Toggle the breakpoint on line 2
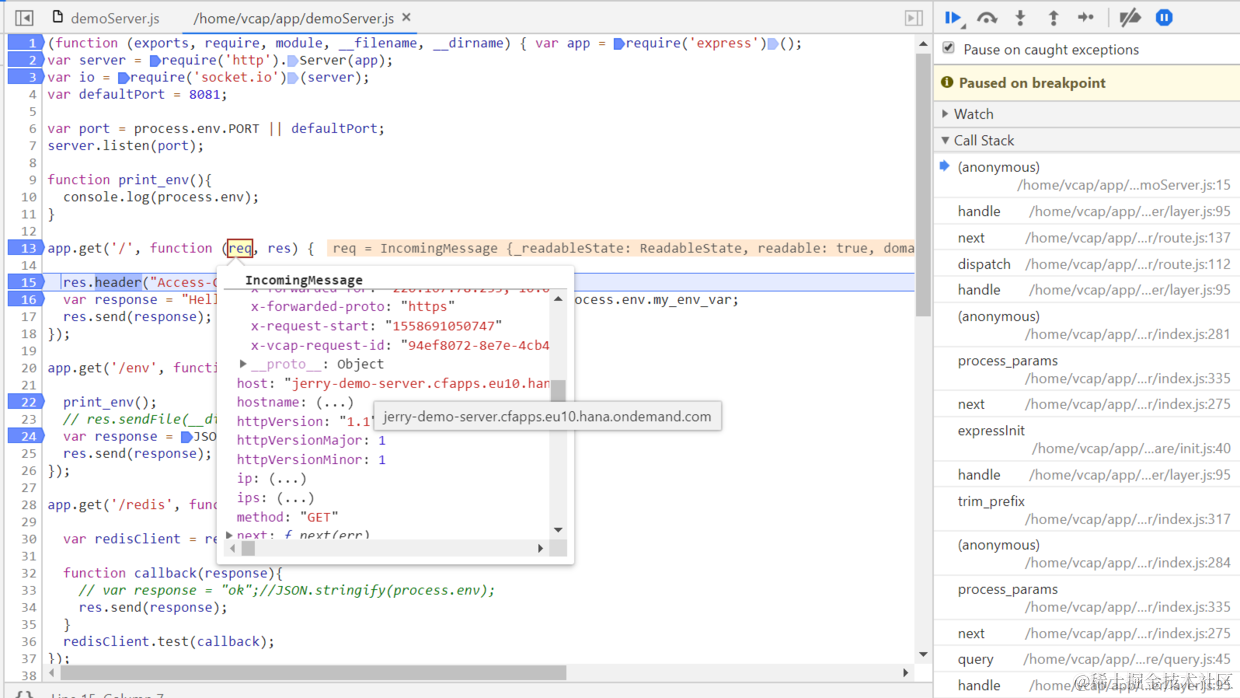 pyautogui.click(x=26, y=60)
